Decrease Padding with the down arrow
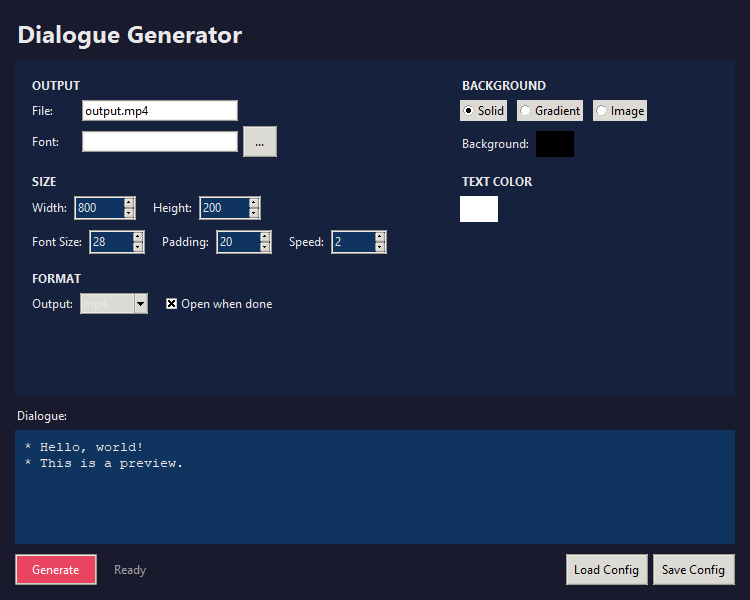The image size is (750, 600). pos(265,247)
